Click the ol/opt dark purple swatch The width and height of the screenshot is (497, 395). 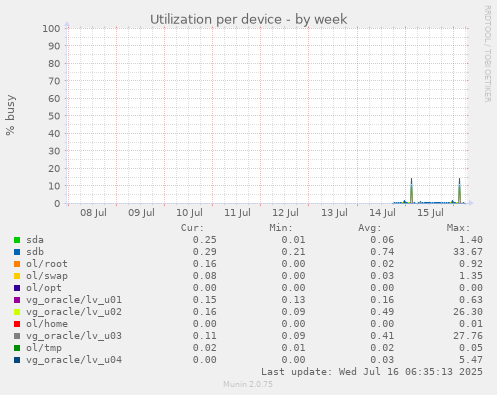coord(17,288)
